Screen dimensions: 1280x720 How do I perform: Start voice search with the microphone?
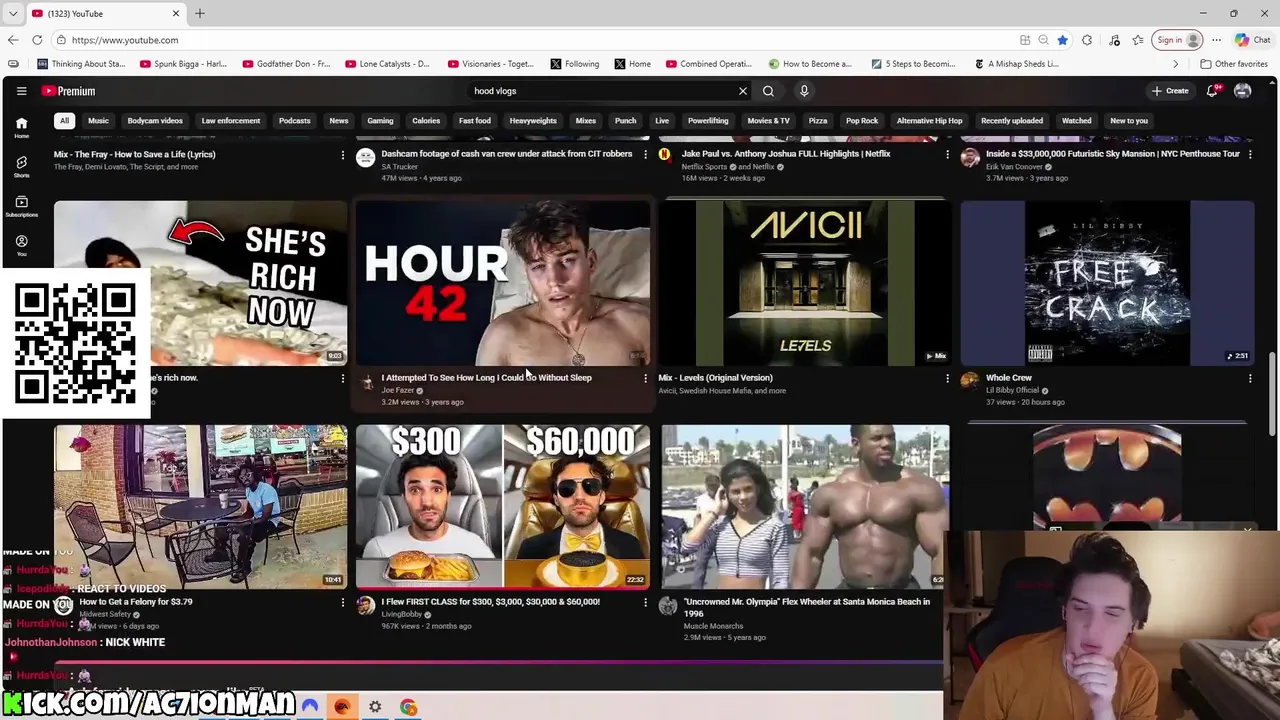tap(804, 91)
